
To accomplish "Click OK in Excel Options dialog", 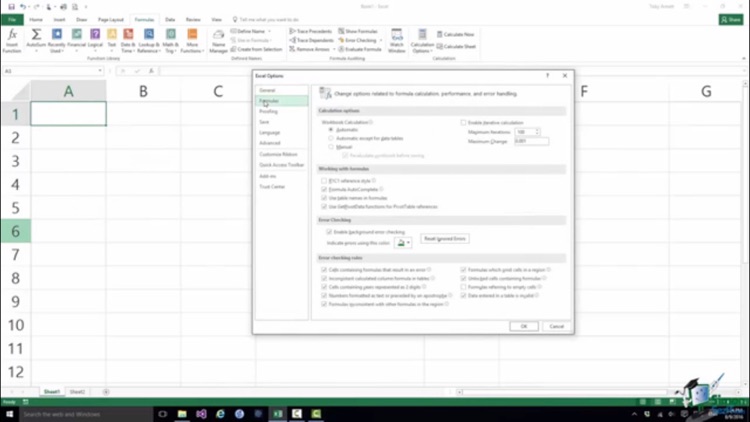I will pos(524,326).
